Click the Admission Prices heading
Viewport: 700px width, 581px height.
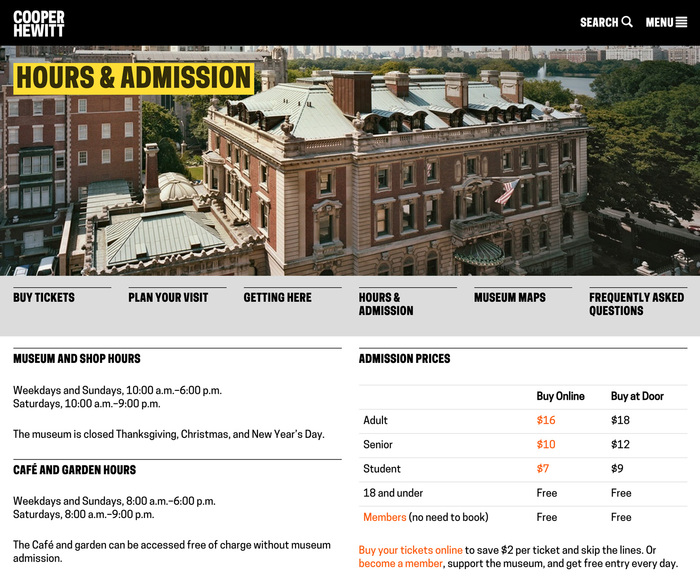click(x=404, y=359)
